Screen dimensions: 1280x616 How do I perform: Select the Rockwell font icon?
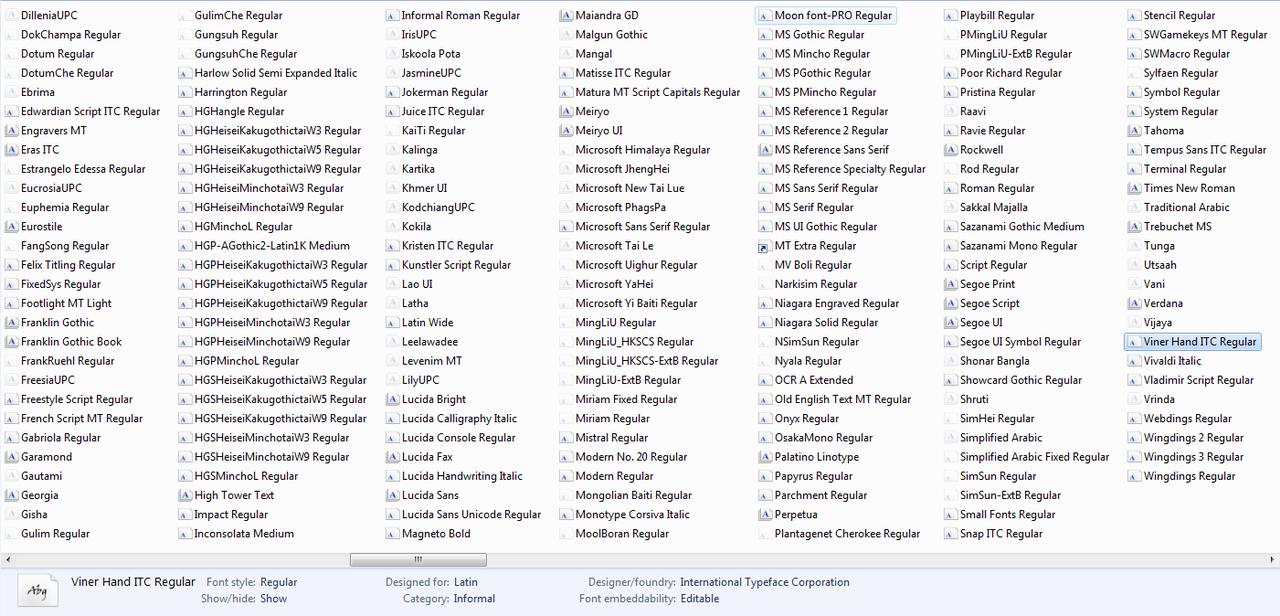[952, 150]
